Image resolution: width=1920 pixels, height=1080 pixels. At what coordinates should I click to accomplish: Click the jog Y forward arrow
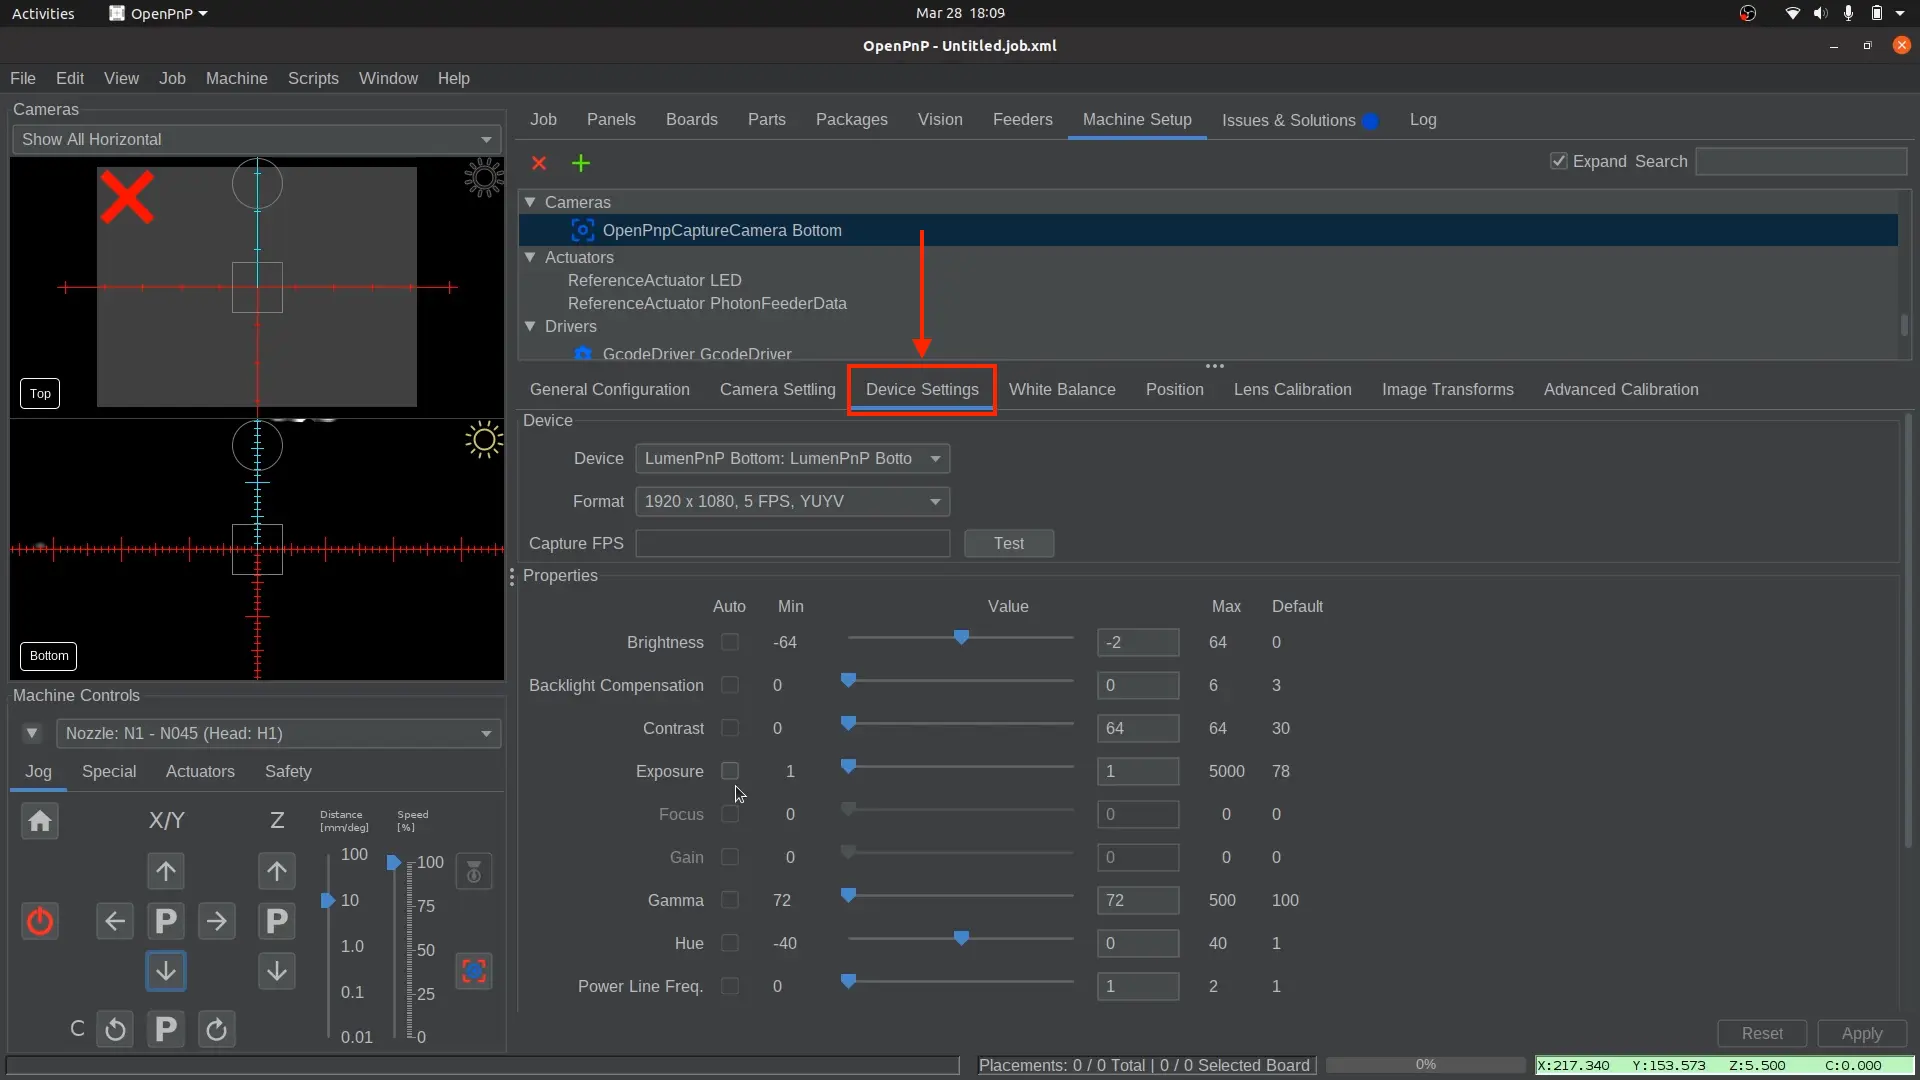pos(166,871)
